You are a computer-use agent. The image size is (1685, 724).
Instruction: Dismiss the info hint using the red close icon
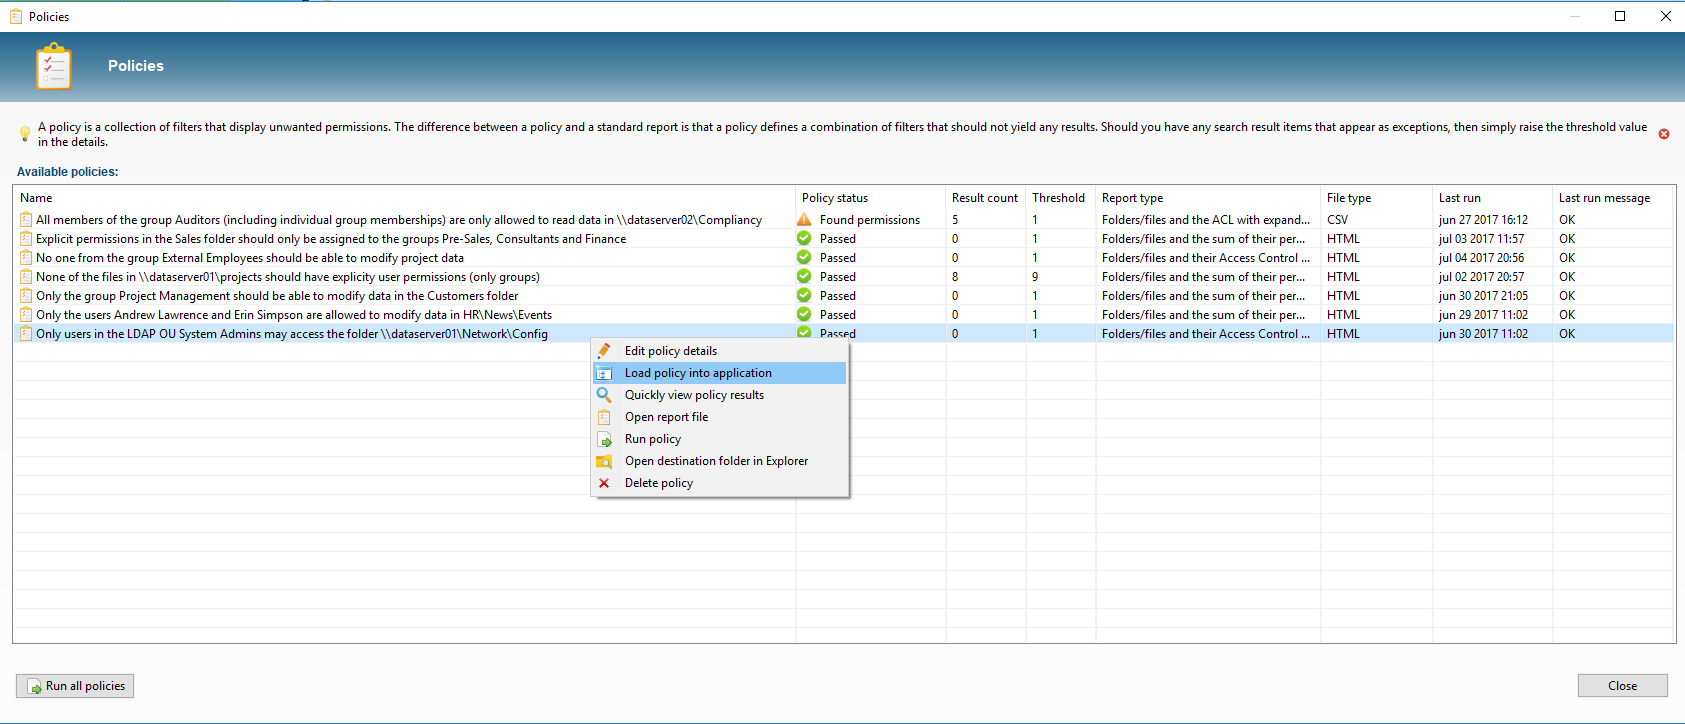click(x=1664, y=134)
